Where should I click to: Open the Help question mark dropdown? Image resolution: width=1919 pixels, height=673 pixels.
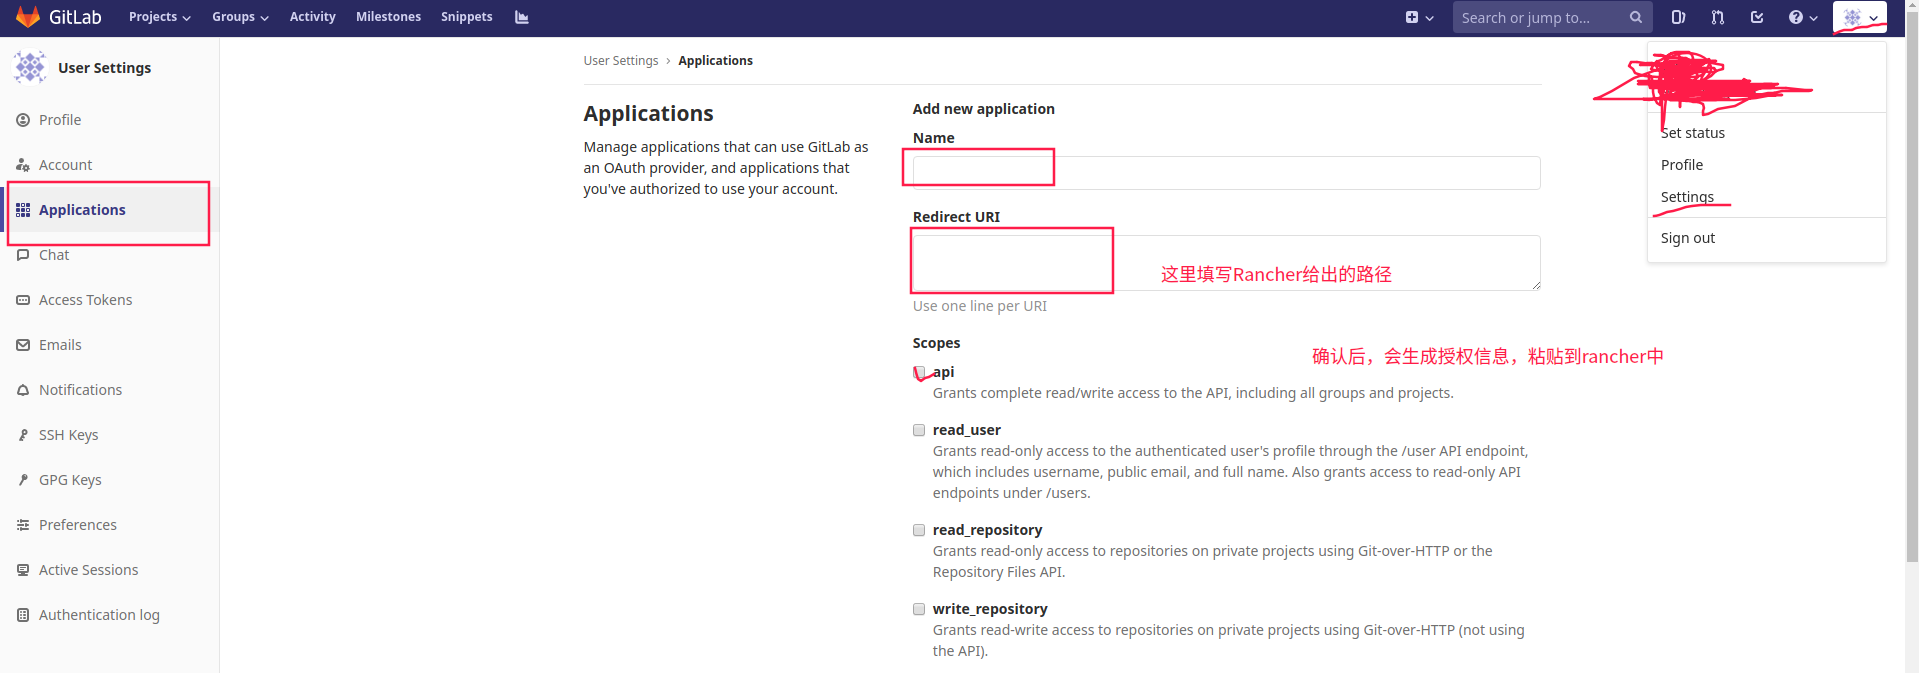click(x=1803, y=17)
